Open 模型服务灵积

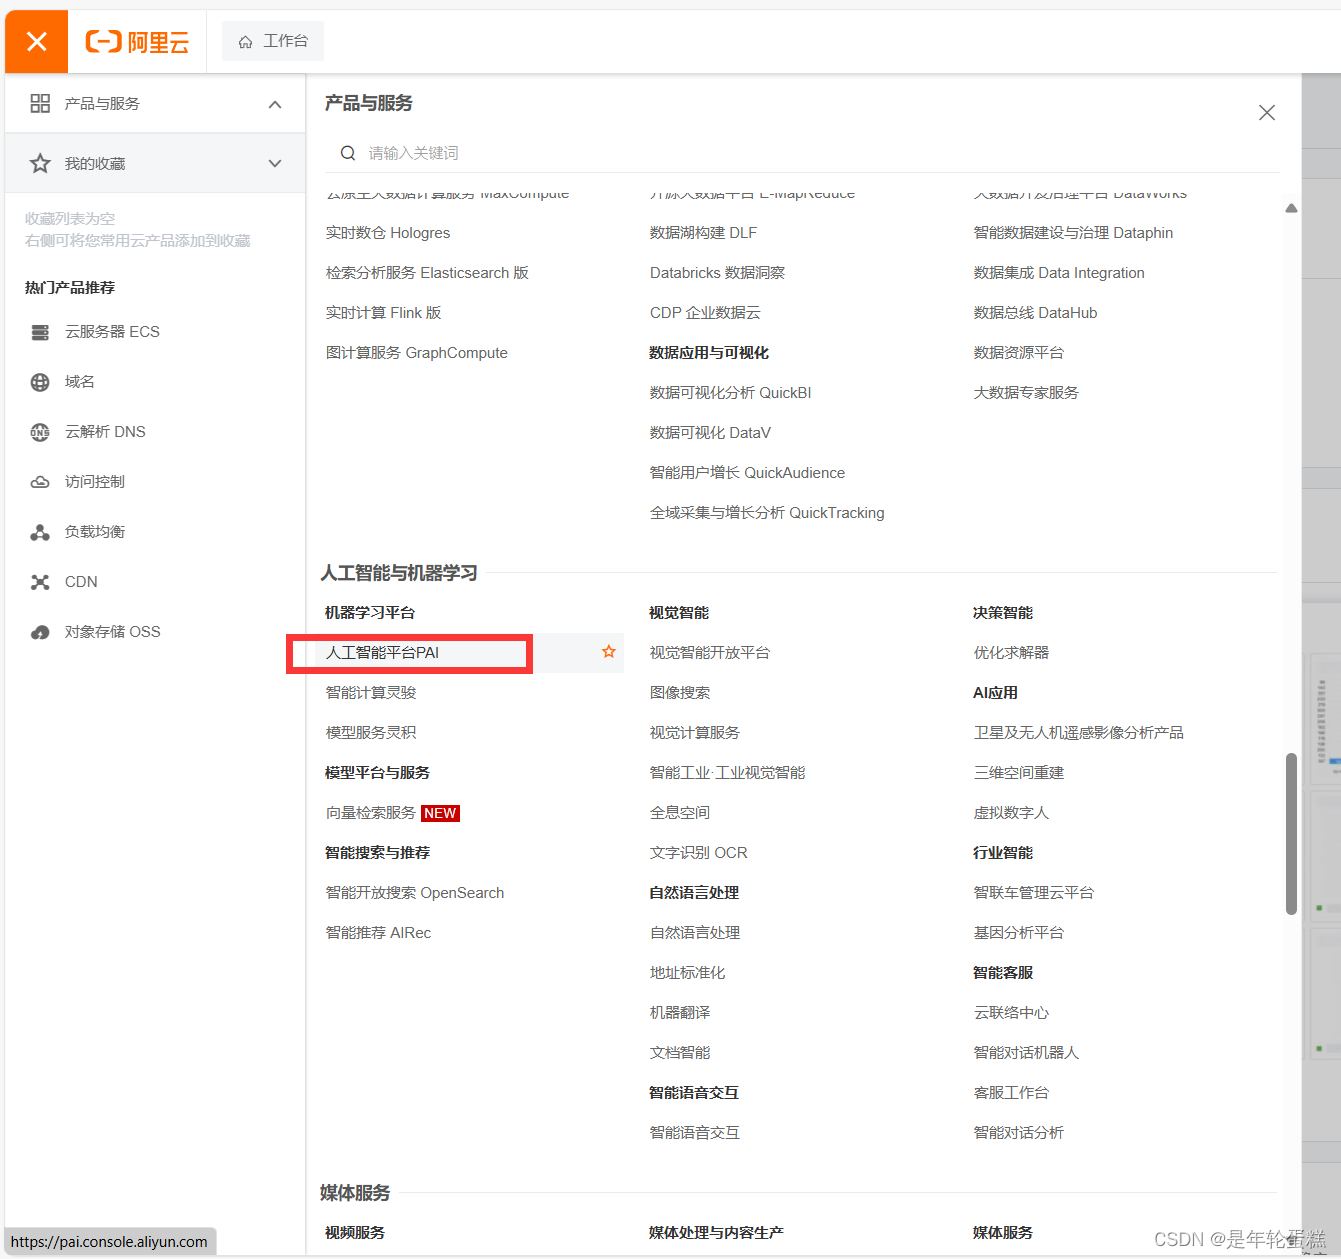pos(370,733)
